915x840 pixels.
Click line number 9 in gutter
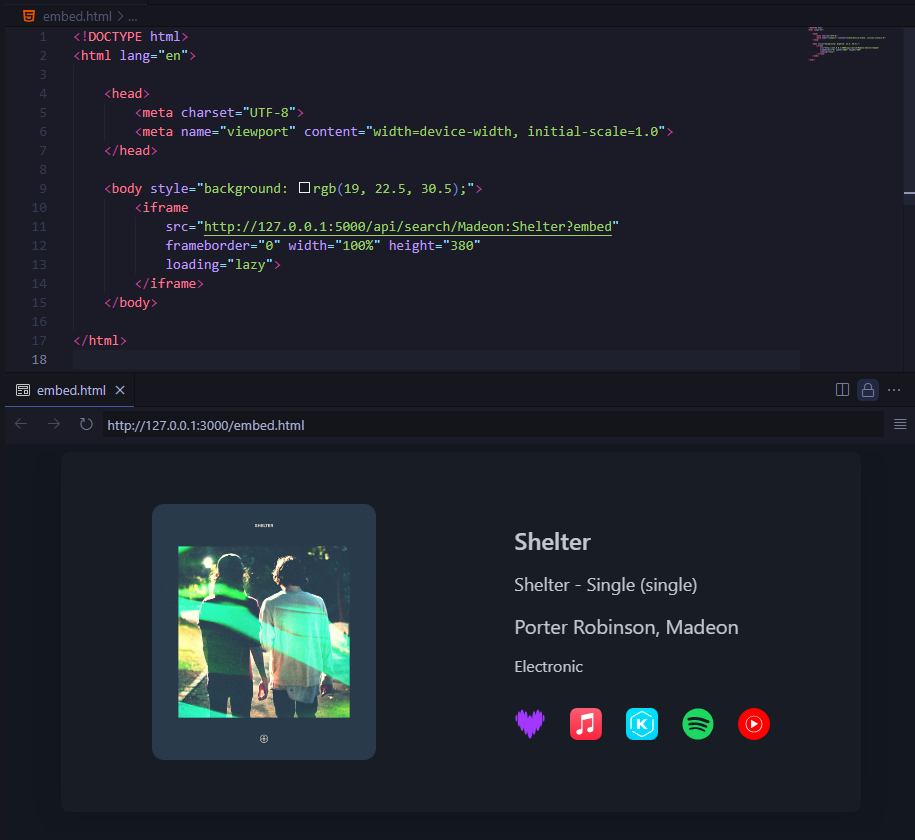(x=43, y=189)
